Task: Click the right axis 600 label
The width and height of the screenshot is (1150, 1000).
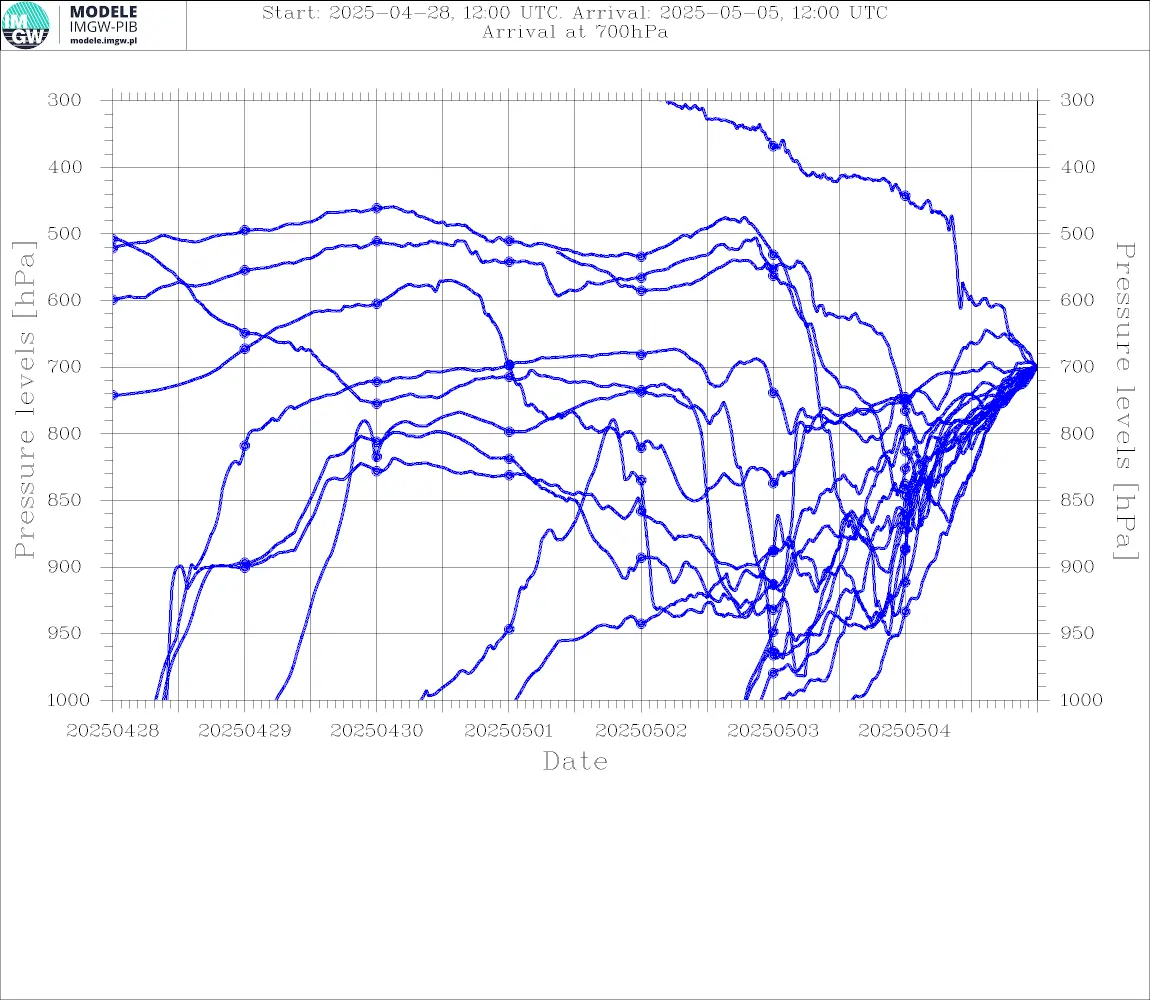Action: tap(1077, 300)
